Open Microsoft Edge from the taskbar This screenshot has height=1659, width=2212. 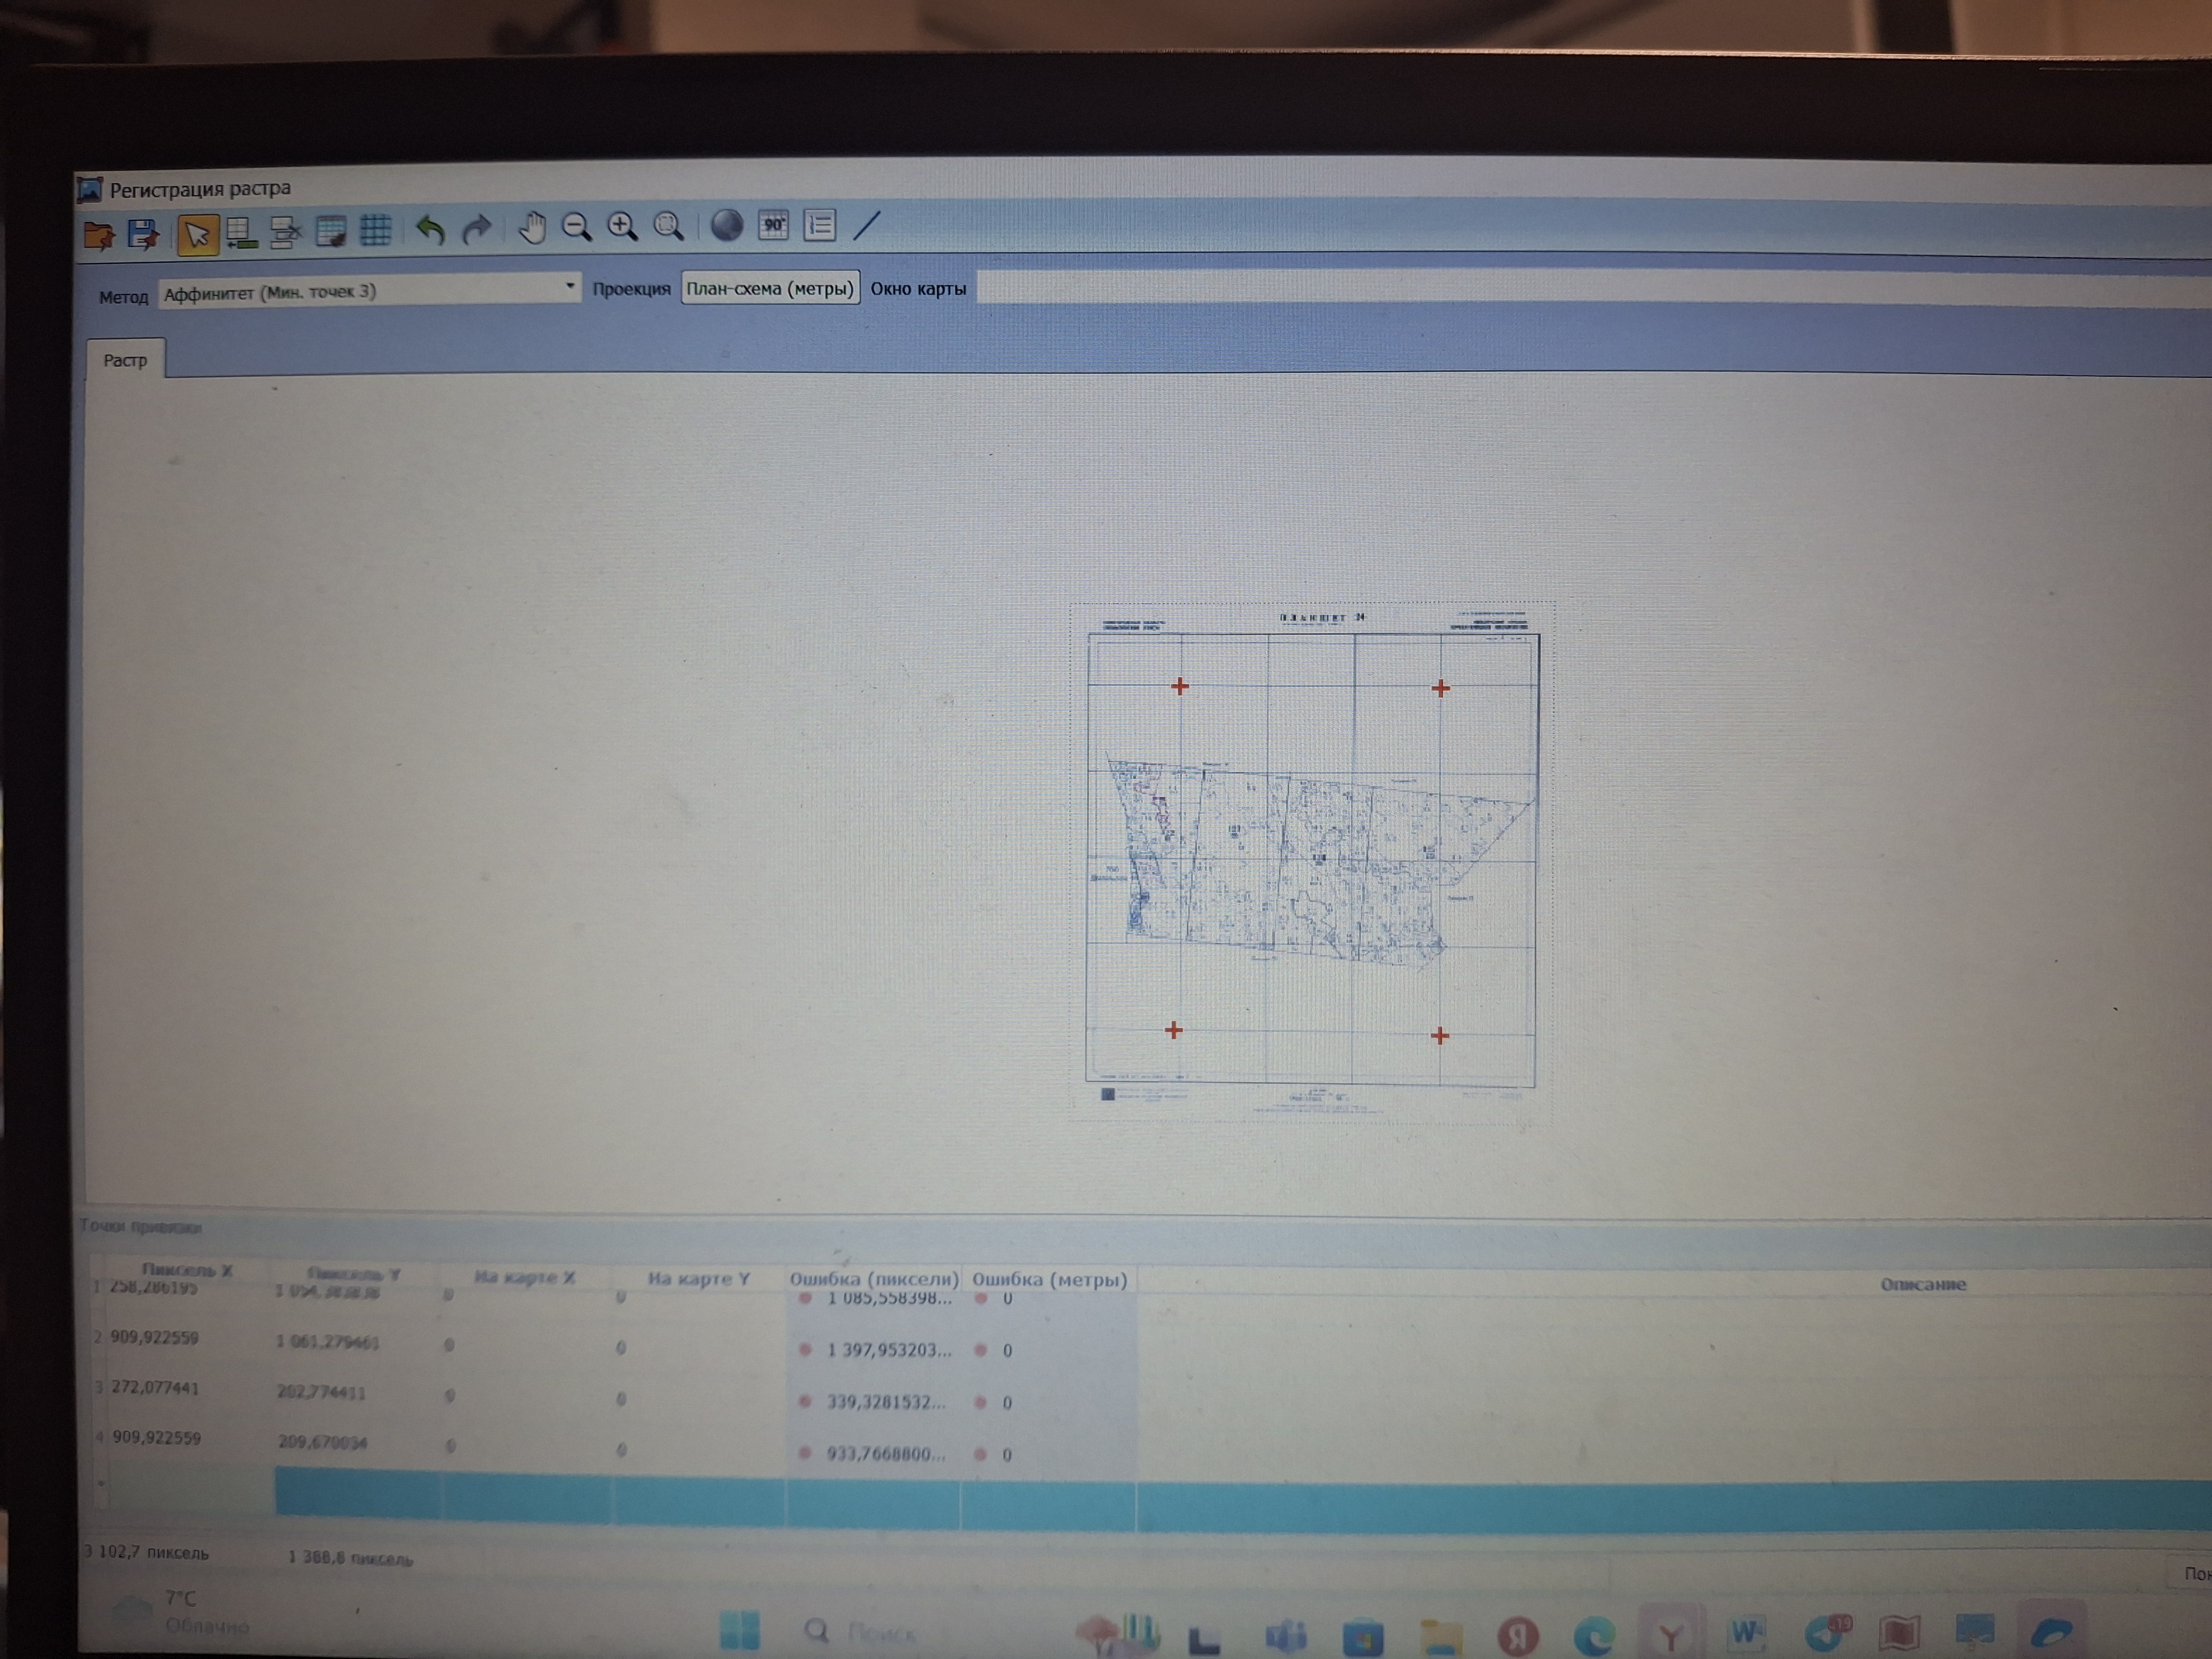(1594, 1635)
